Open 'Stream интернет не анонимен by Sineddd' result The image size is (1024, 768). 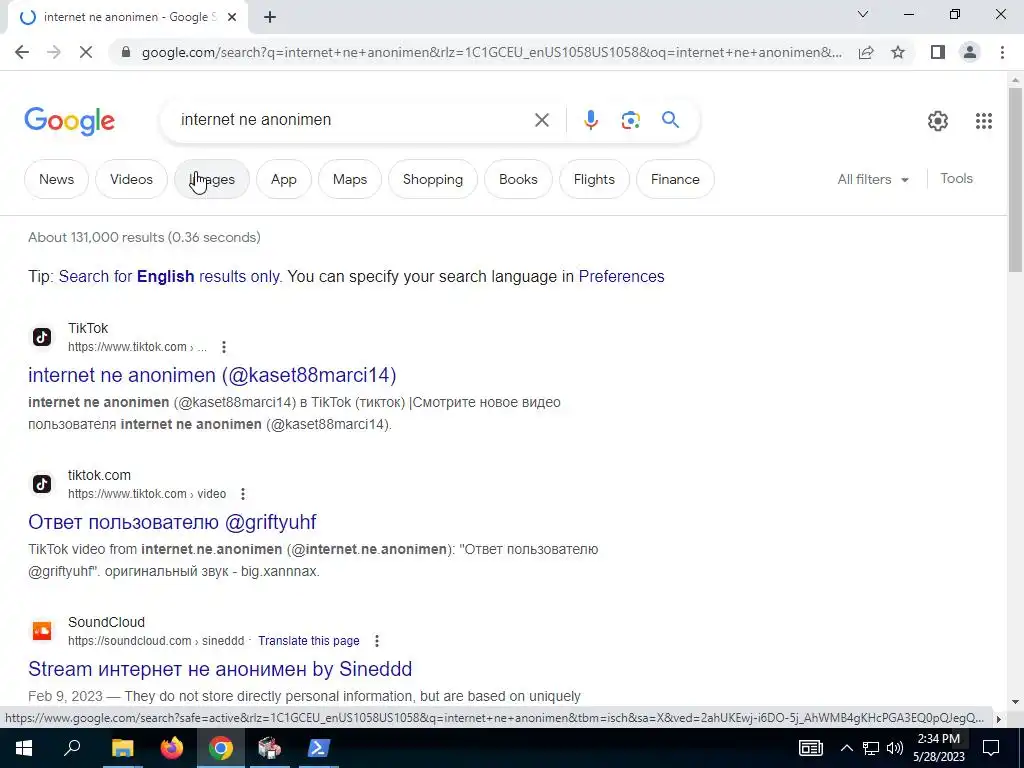point(220,669)
